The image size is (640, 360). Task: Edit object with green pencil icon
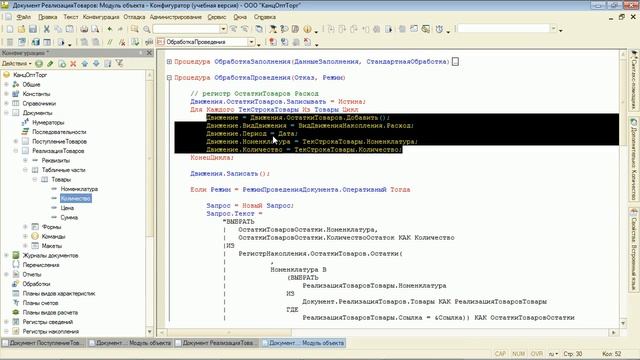click(x=50, y=63)
